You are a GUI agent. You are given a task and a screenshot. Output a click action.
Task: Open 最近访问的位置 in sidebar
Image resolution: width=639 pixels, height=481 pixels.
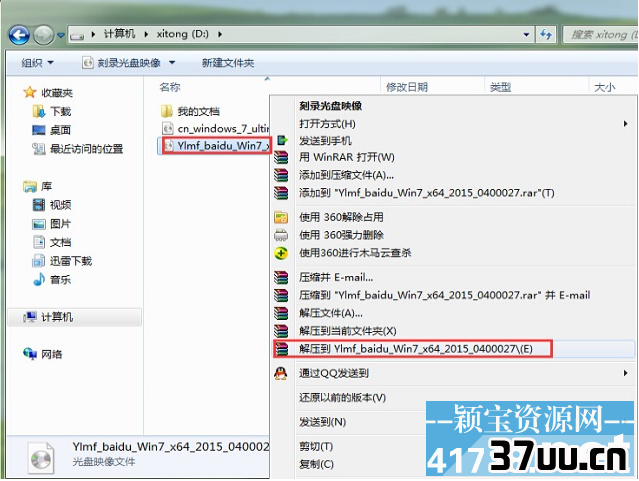click(x=86, y=149)
